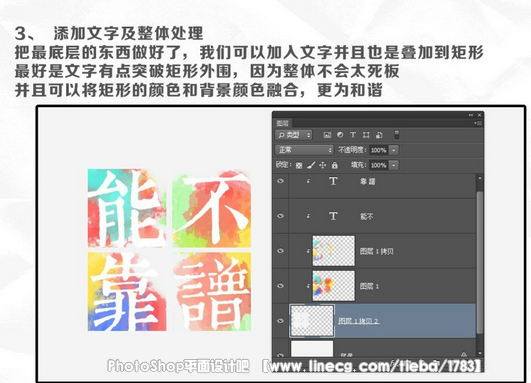This screenshot has height=383, width=531.
Task: Click the opacity 100% value field
Action: [379, 150]
